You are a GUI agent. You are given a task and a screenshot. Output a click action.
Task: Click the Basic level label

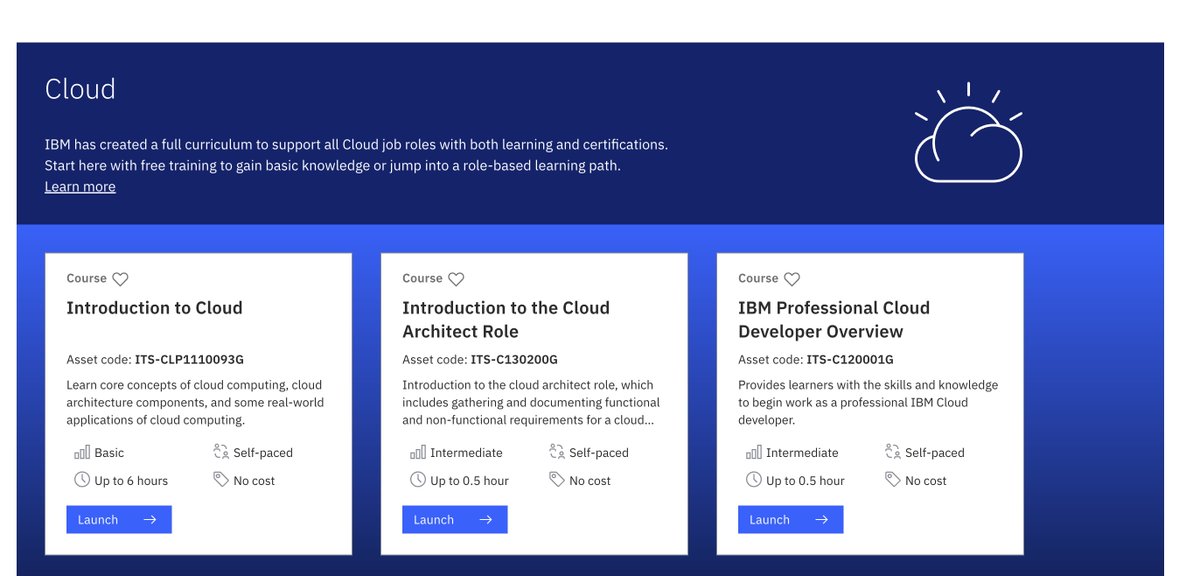110,453
